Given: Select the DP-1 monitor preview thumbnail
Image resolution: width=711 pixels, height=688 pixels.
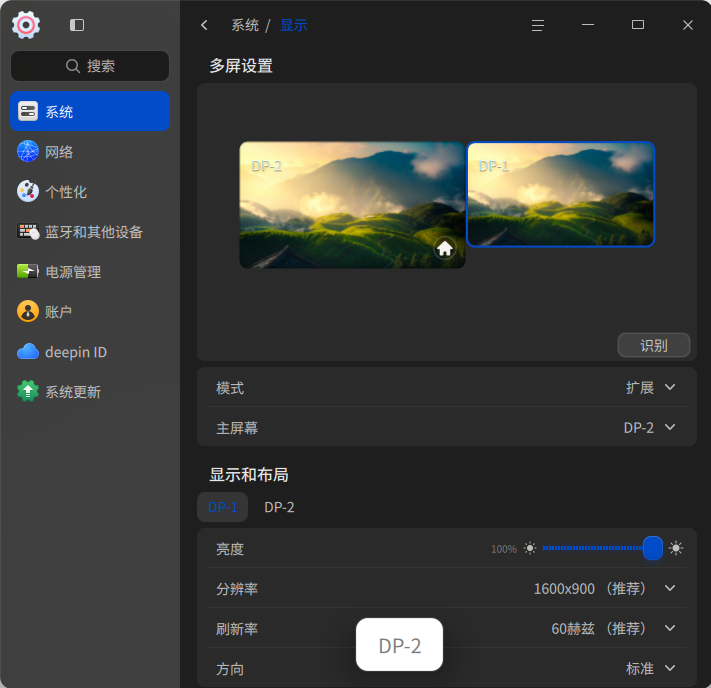Looking at the screenshot, I should coord(560,194).
